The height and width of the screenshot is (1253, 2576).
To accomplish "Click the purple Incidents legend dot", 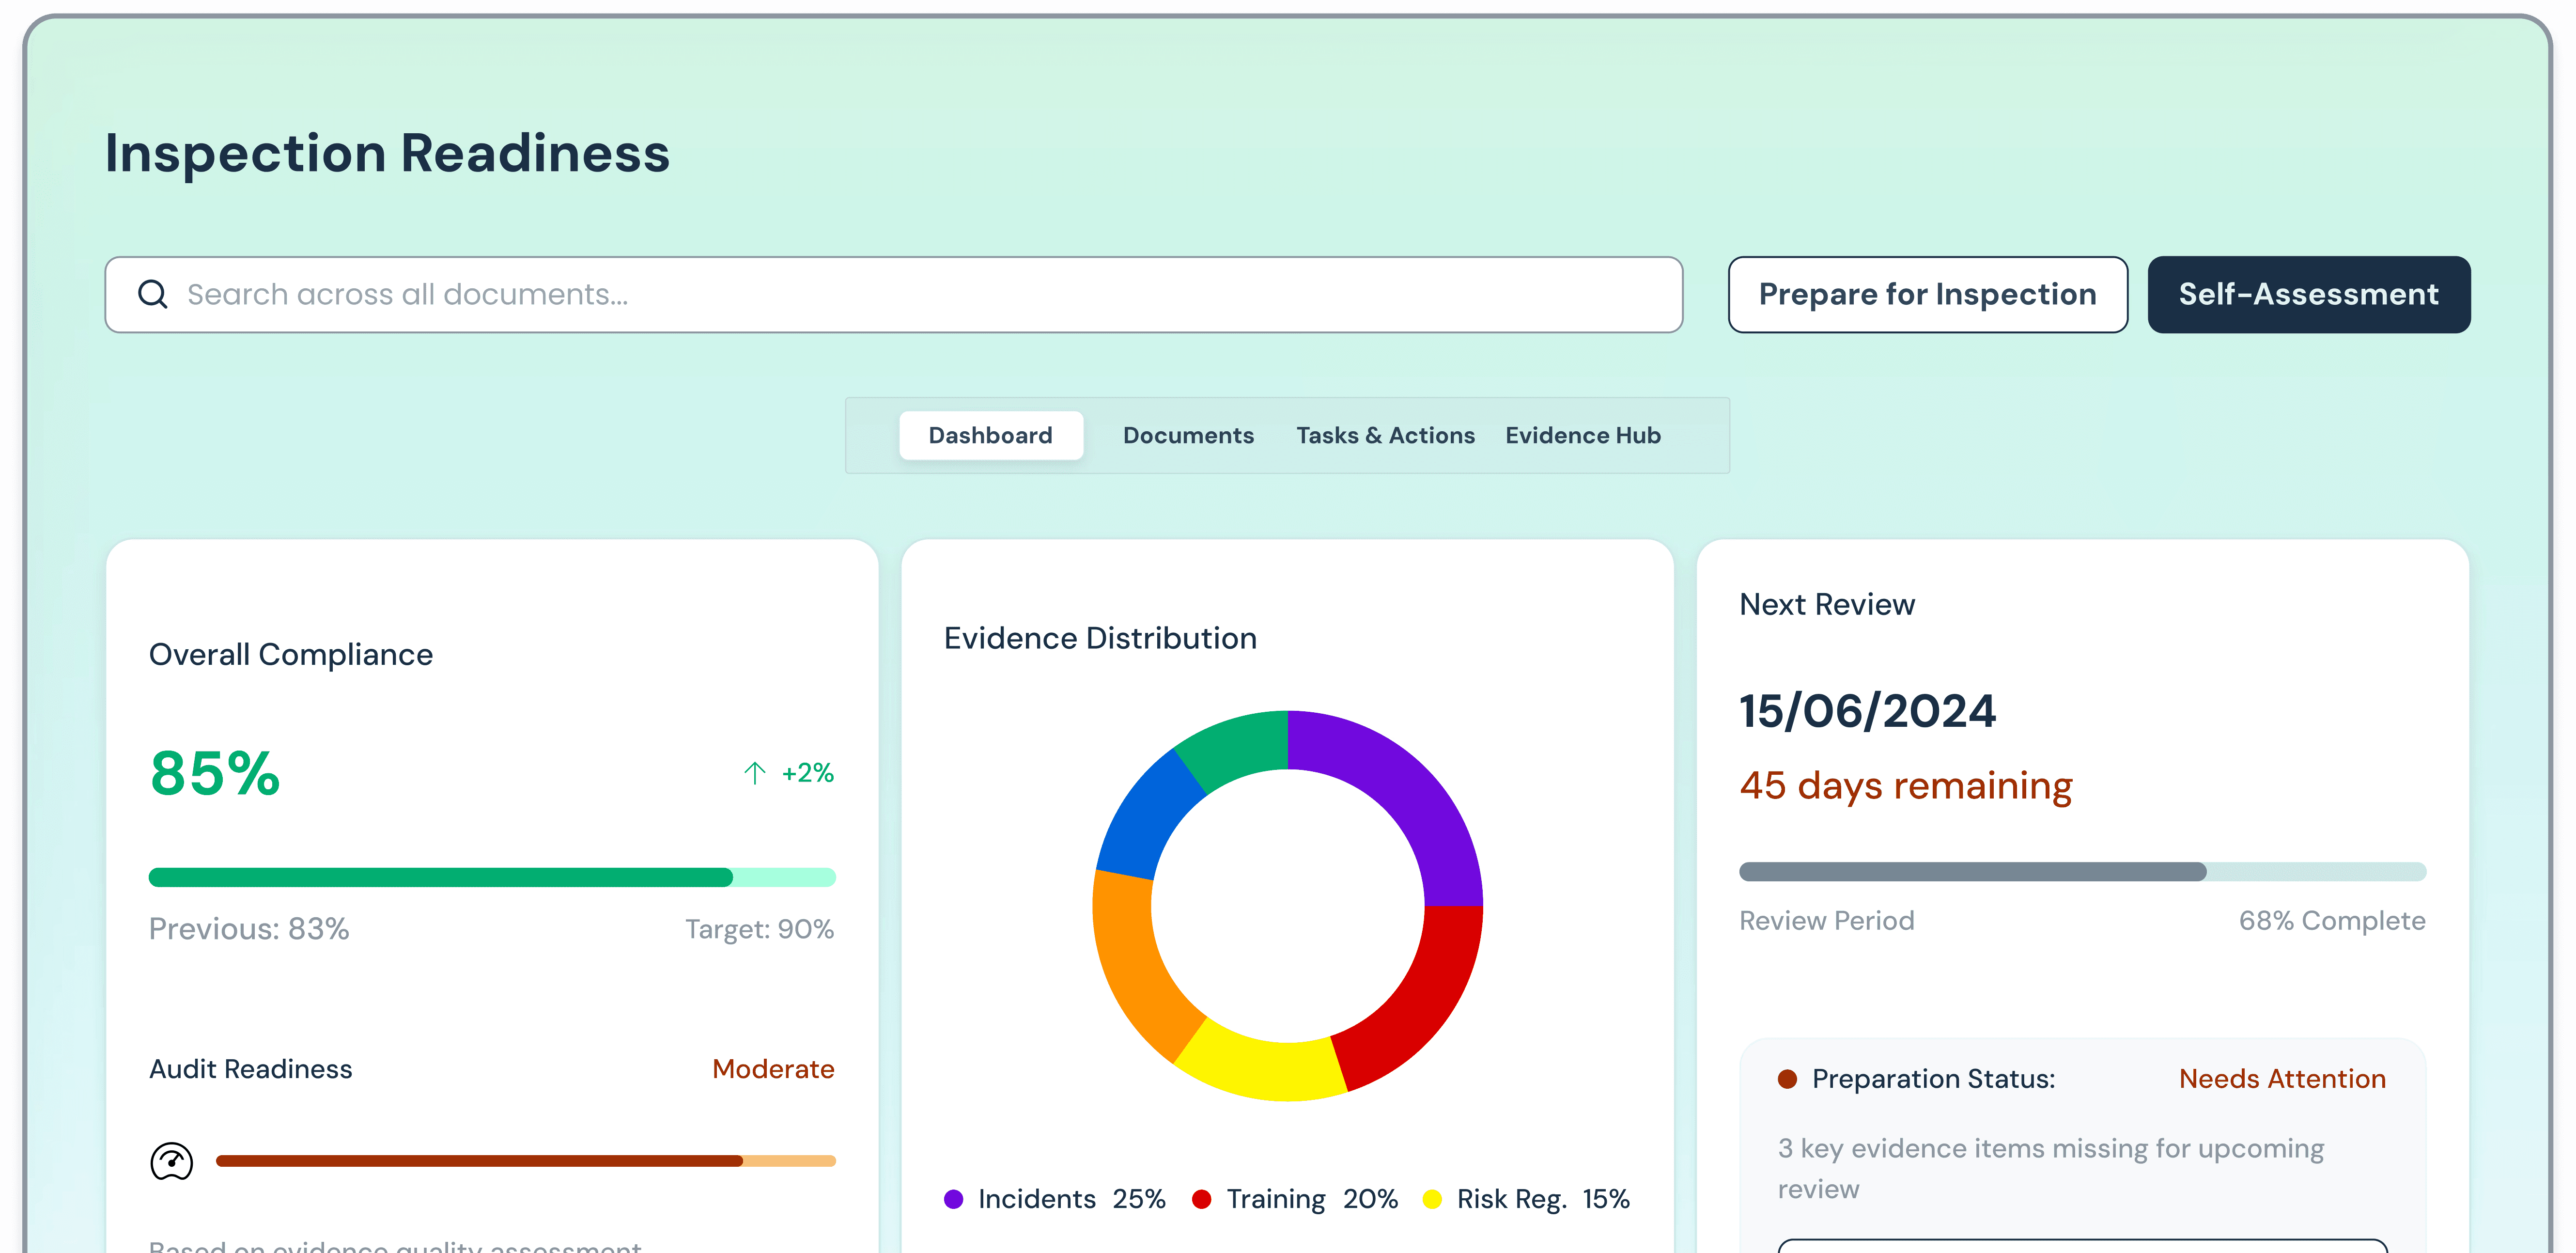I will tap(953, 1199).
